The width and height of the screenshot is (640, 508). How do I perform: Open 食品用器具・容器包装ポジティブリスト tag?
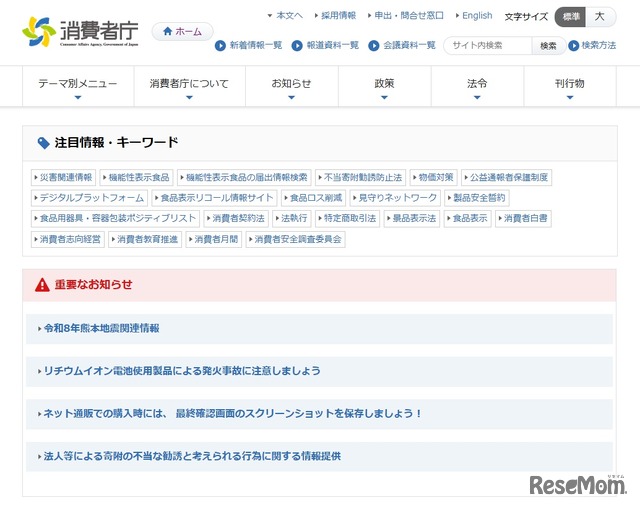tap(115, 218)
